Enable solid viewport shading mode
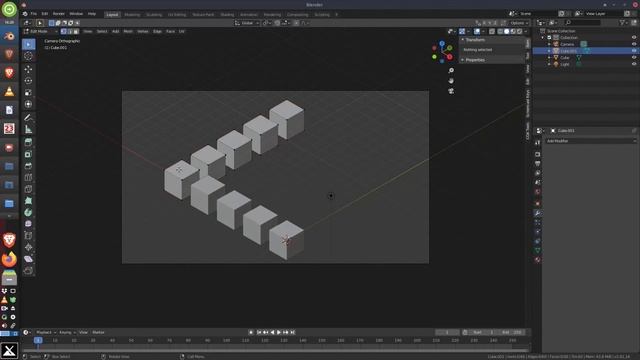 (x=507, y=31)
